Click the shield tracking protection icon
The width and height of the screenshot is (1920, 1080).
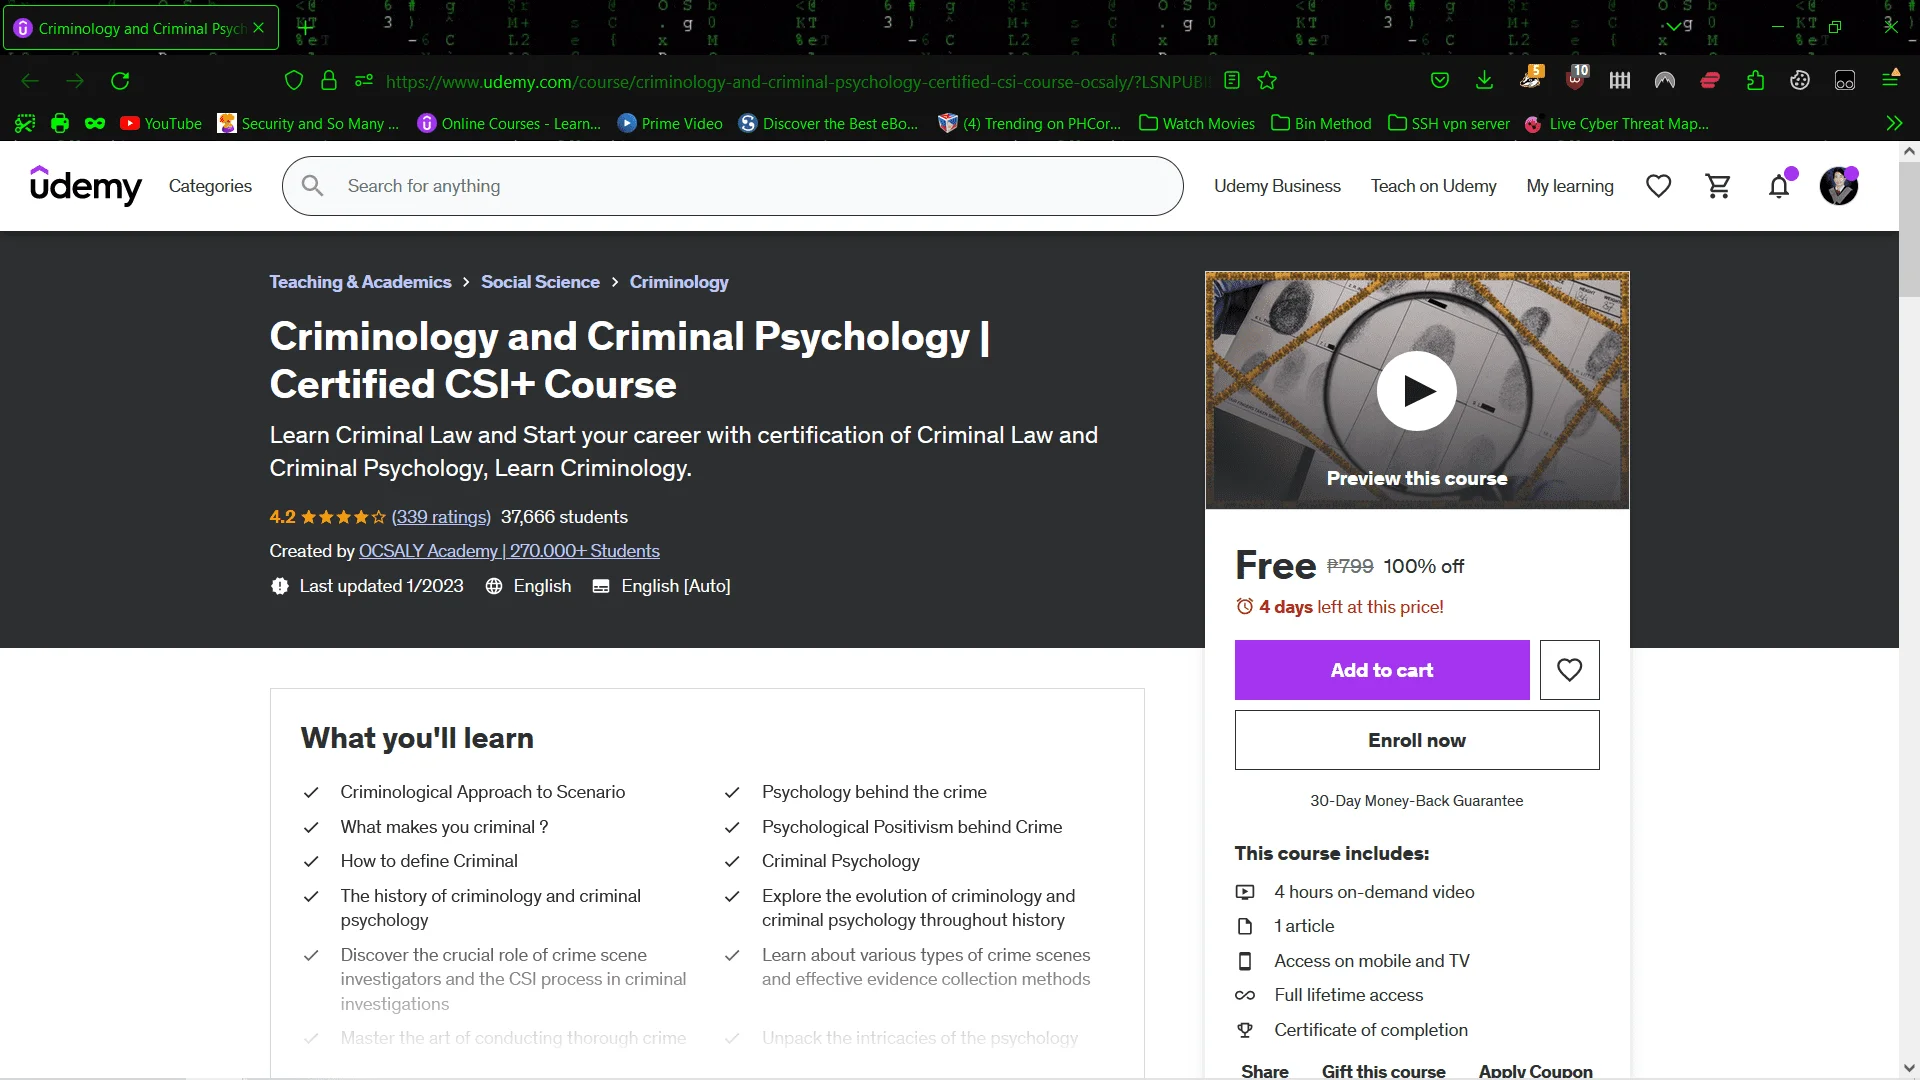pos(293,81)
